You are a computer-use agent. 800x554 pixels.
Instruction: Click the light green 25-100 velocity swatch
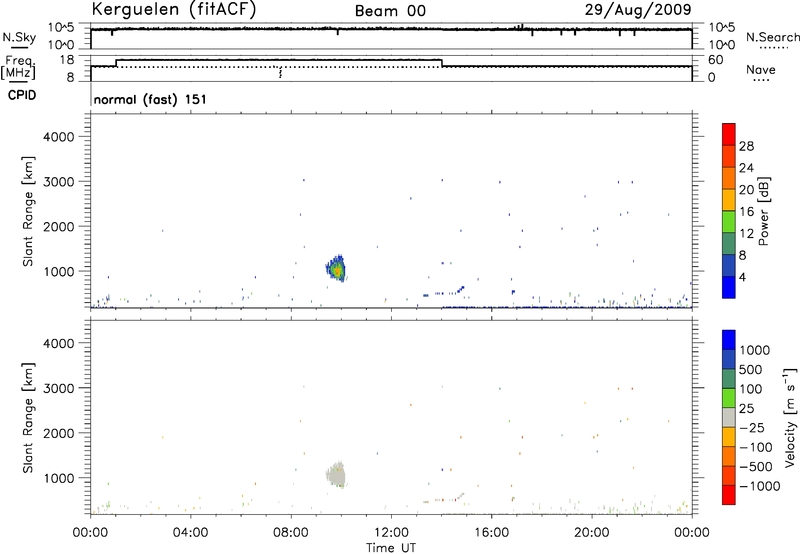(729, 398)
